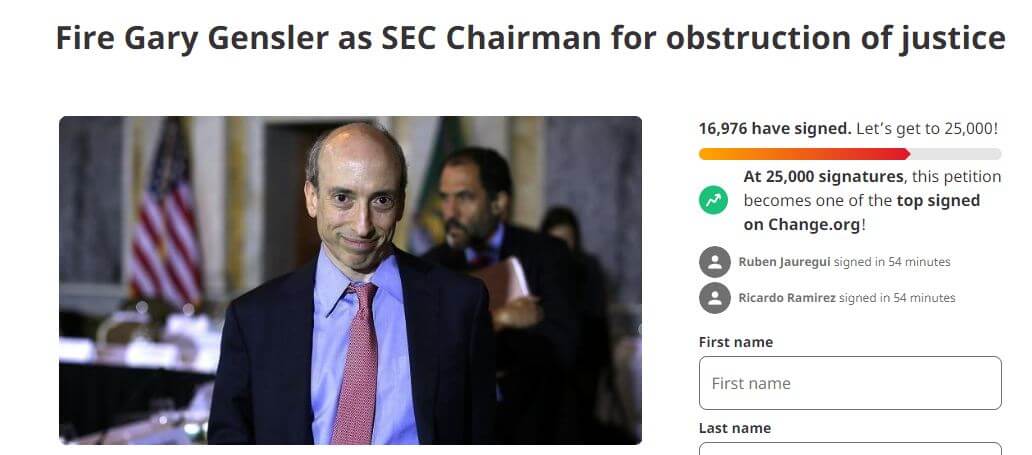Click the "Last name" field label

(x=735, y=428)
